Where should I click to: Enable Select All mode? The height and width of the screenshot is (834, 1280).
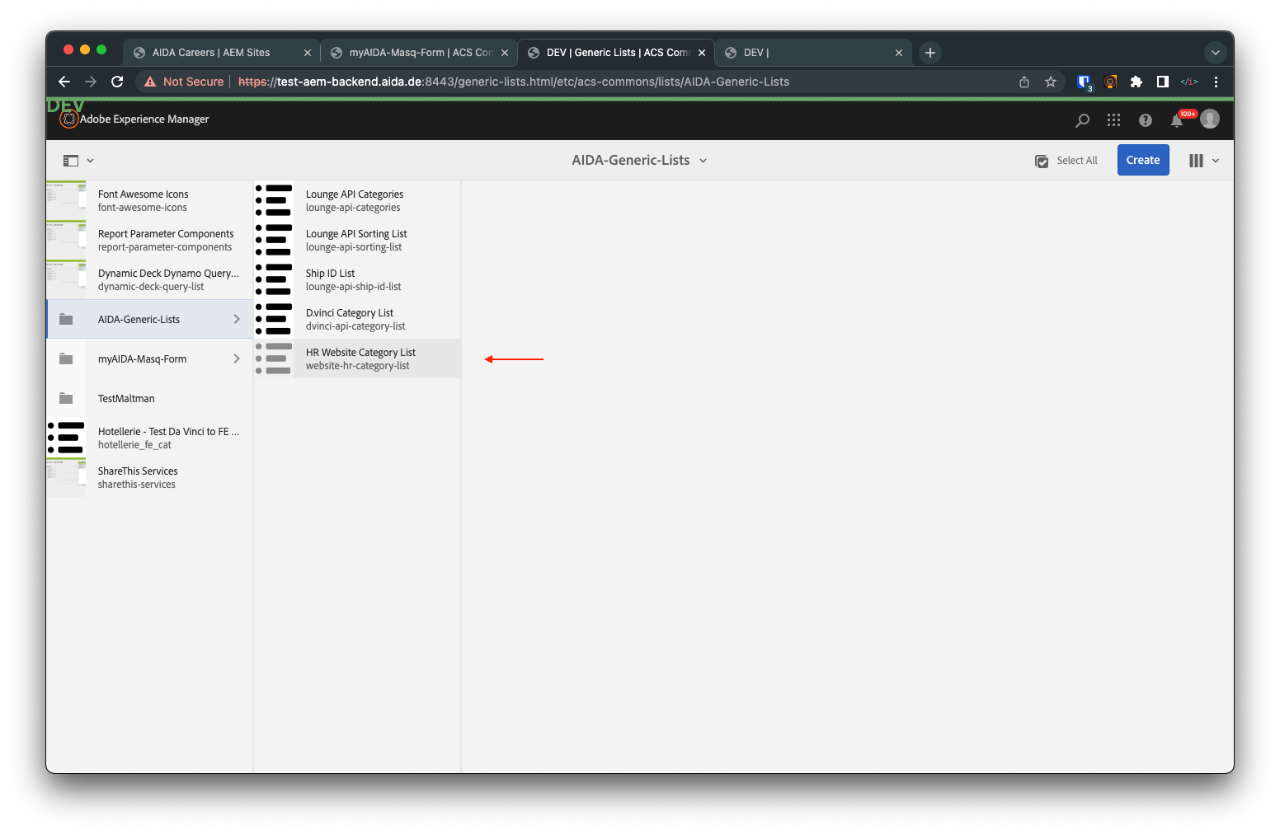pyautogui.click(x=1066, y=160)
